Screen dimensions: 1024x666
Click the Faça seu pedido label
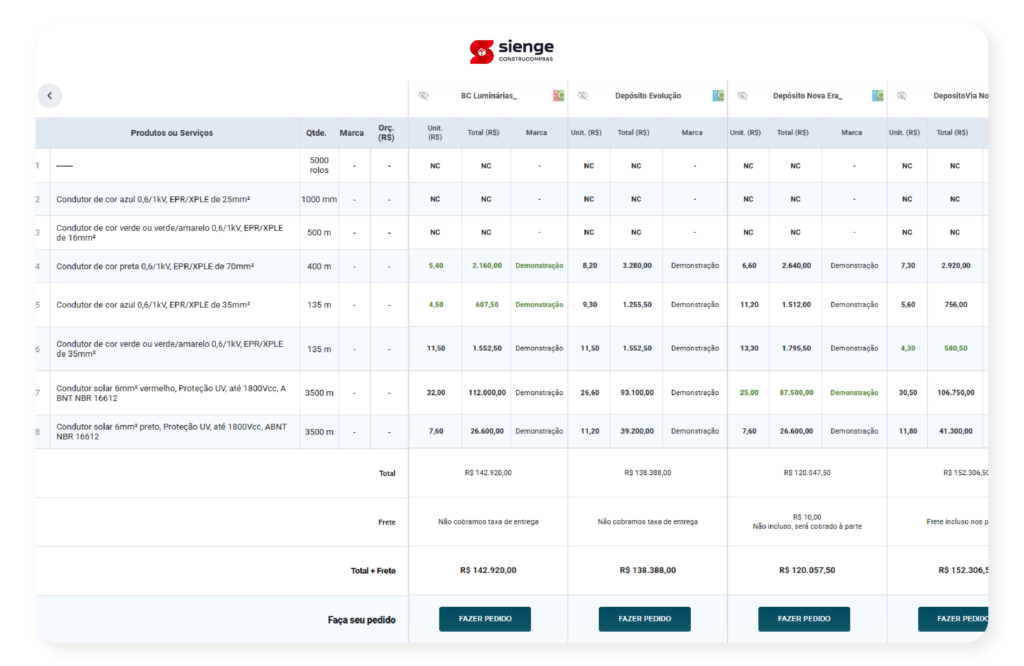361,620
